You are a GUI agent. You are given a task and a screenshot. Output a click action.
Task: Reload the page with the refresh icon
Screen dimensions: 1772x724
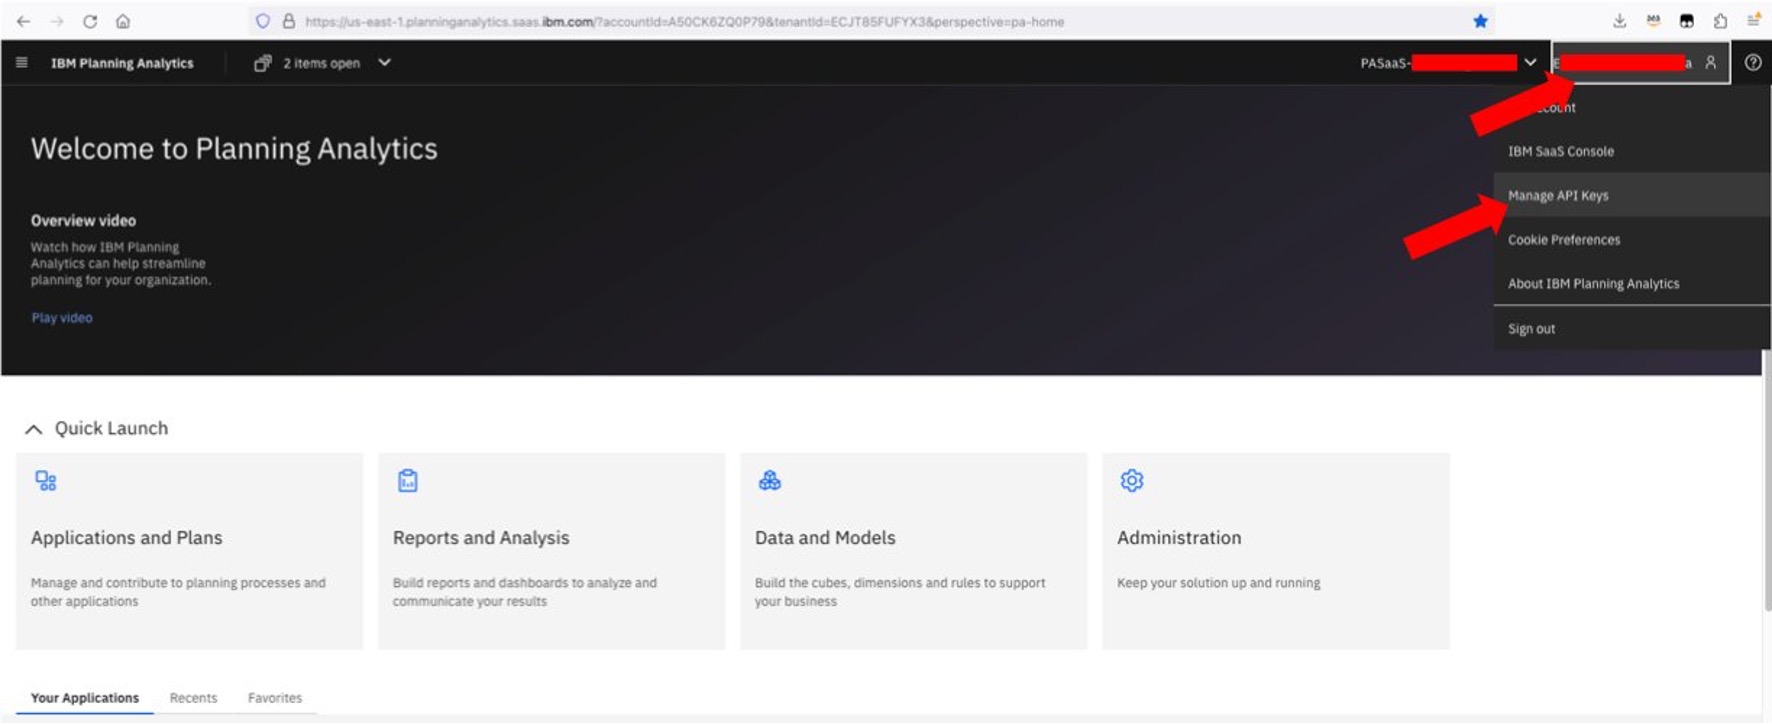(x=90, y=21)
